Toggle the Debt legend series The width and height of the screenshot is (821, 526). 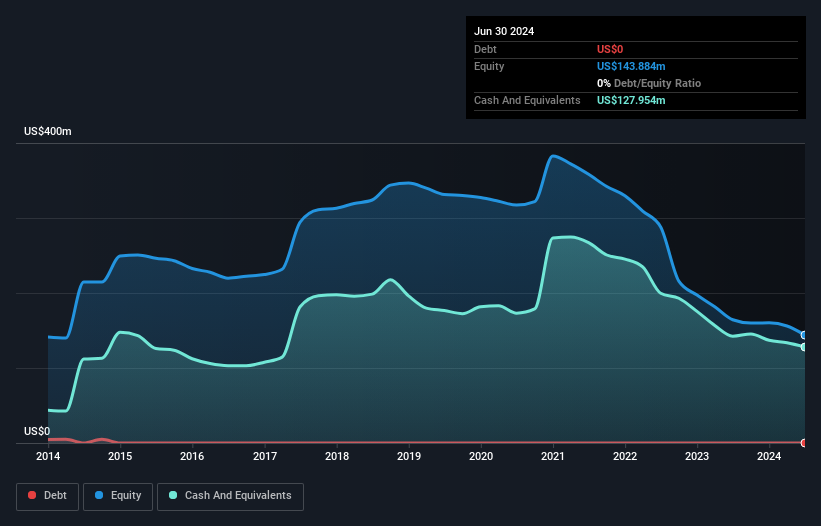pos(47,496)
